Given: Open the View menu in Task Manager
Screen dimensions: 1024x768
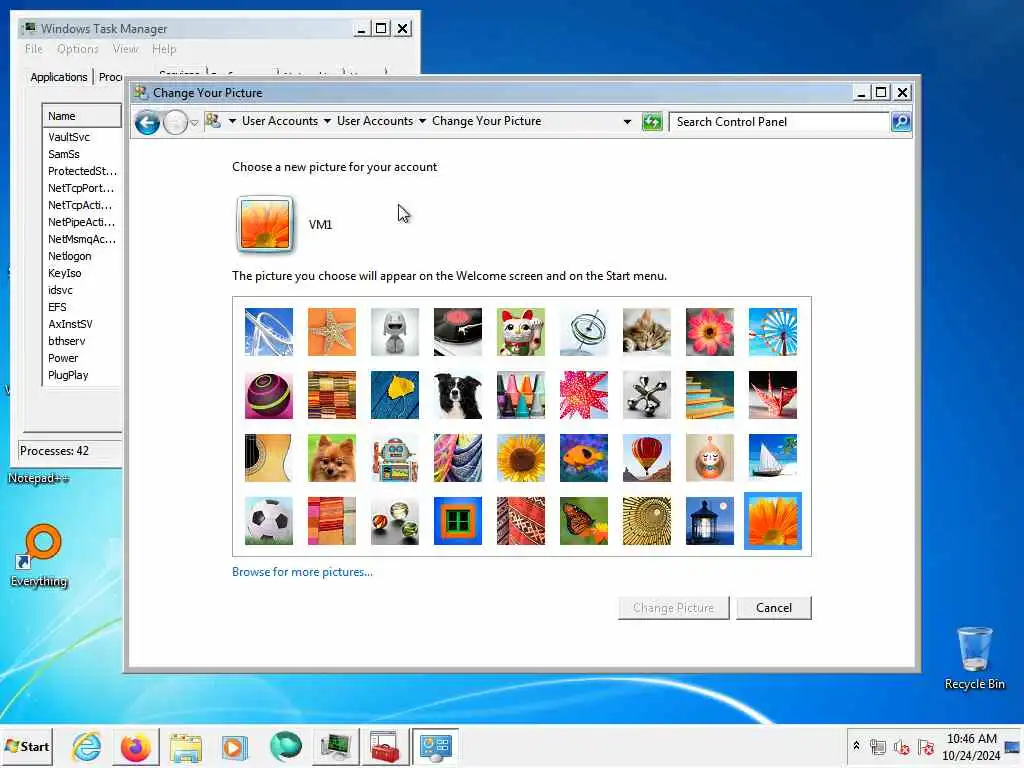Looking at the screenshot, I should pyautogui.click(x=125, y=49).
